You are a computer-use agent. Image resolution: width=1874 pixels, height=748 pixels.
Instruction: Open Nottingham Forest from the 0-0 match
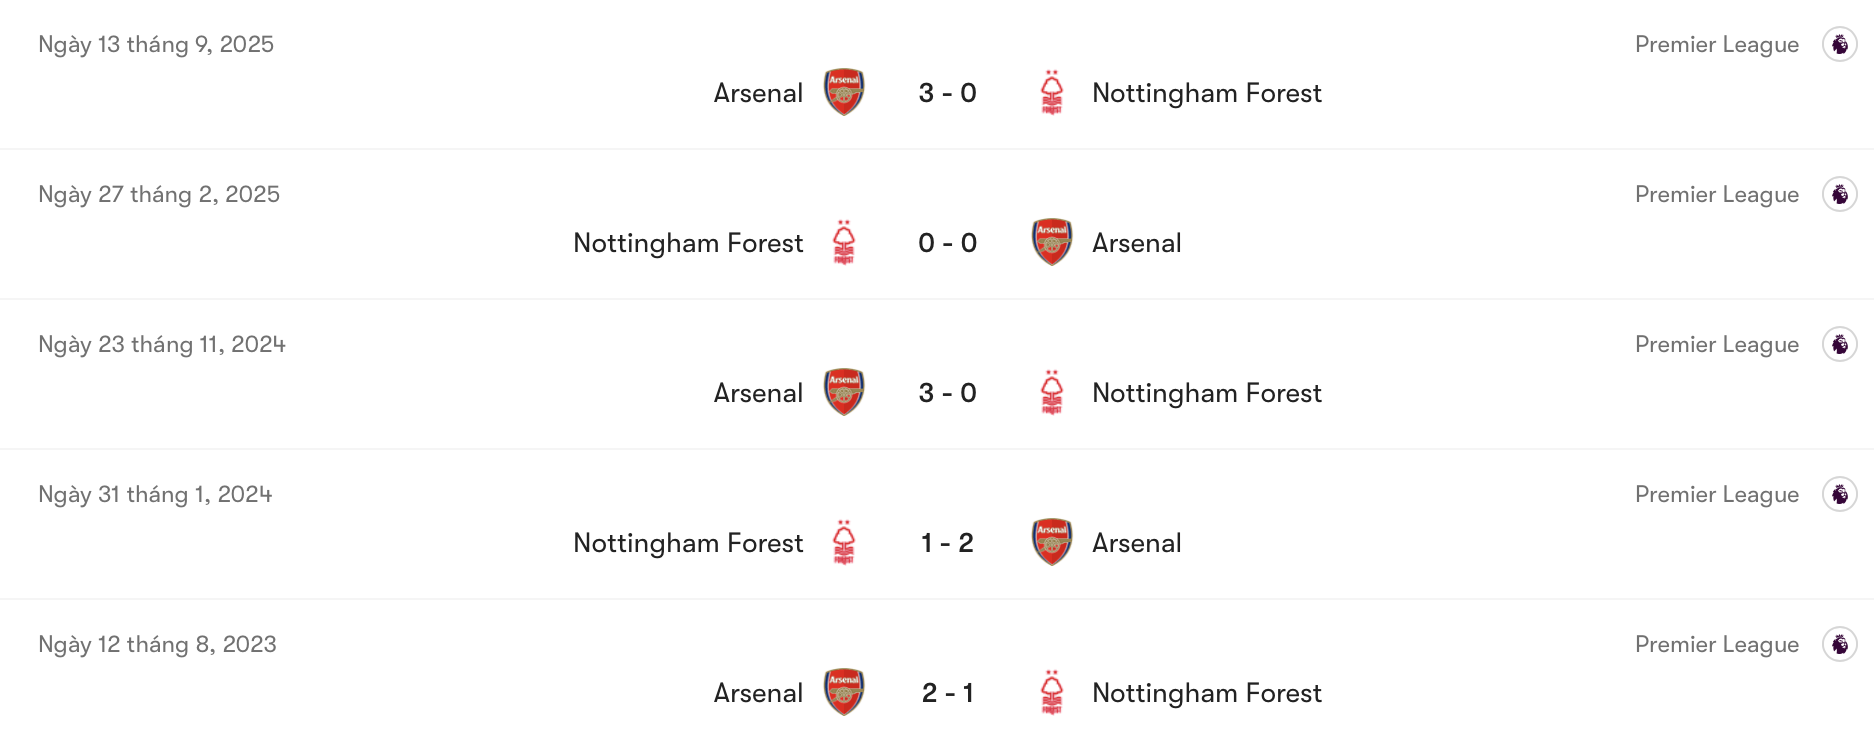pyautogui.click(x=687, y=242)
